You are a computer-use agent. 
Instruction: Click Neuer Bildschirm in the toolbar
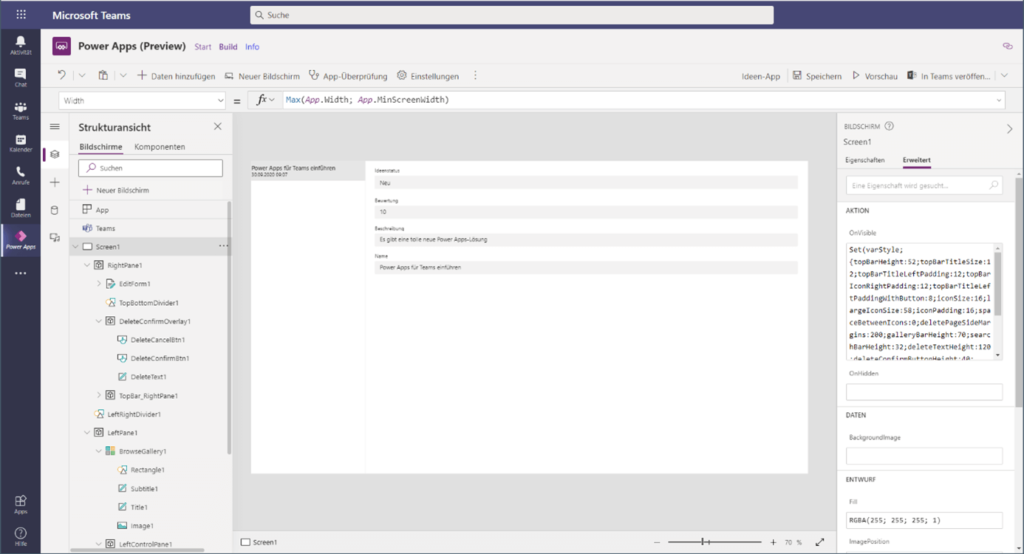point(262,76)
